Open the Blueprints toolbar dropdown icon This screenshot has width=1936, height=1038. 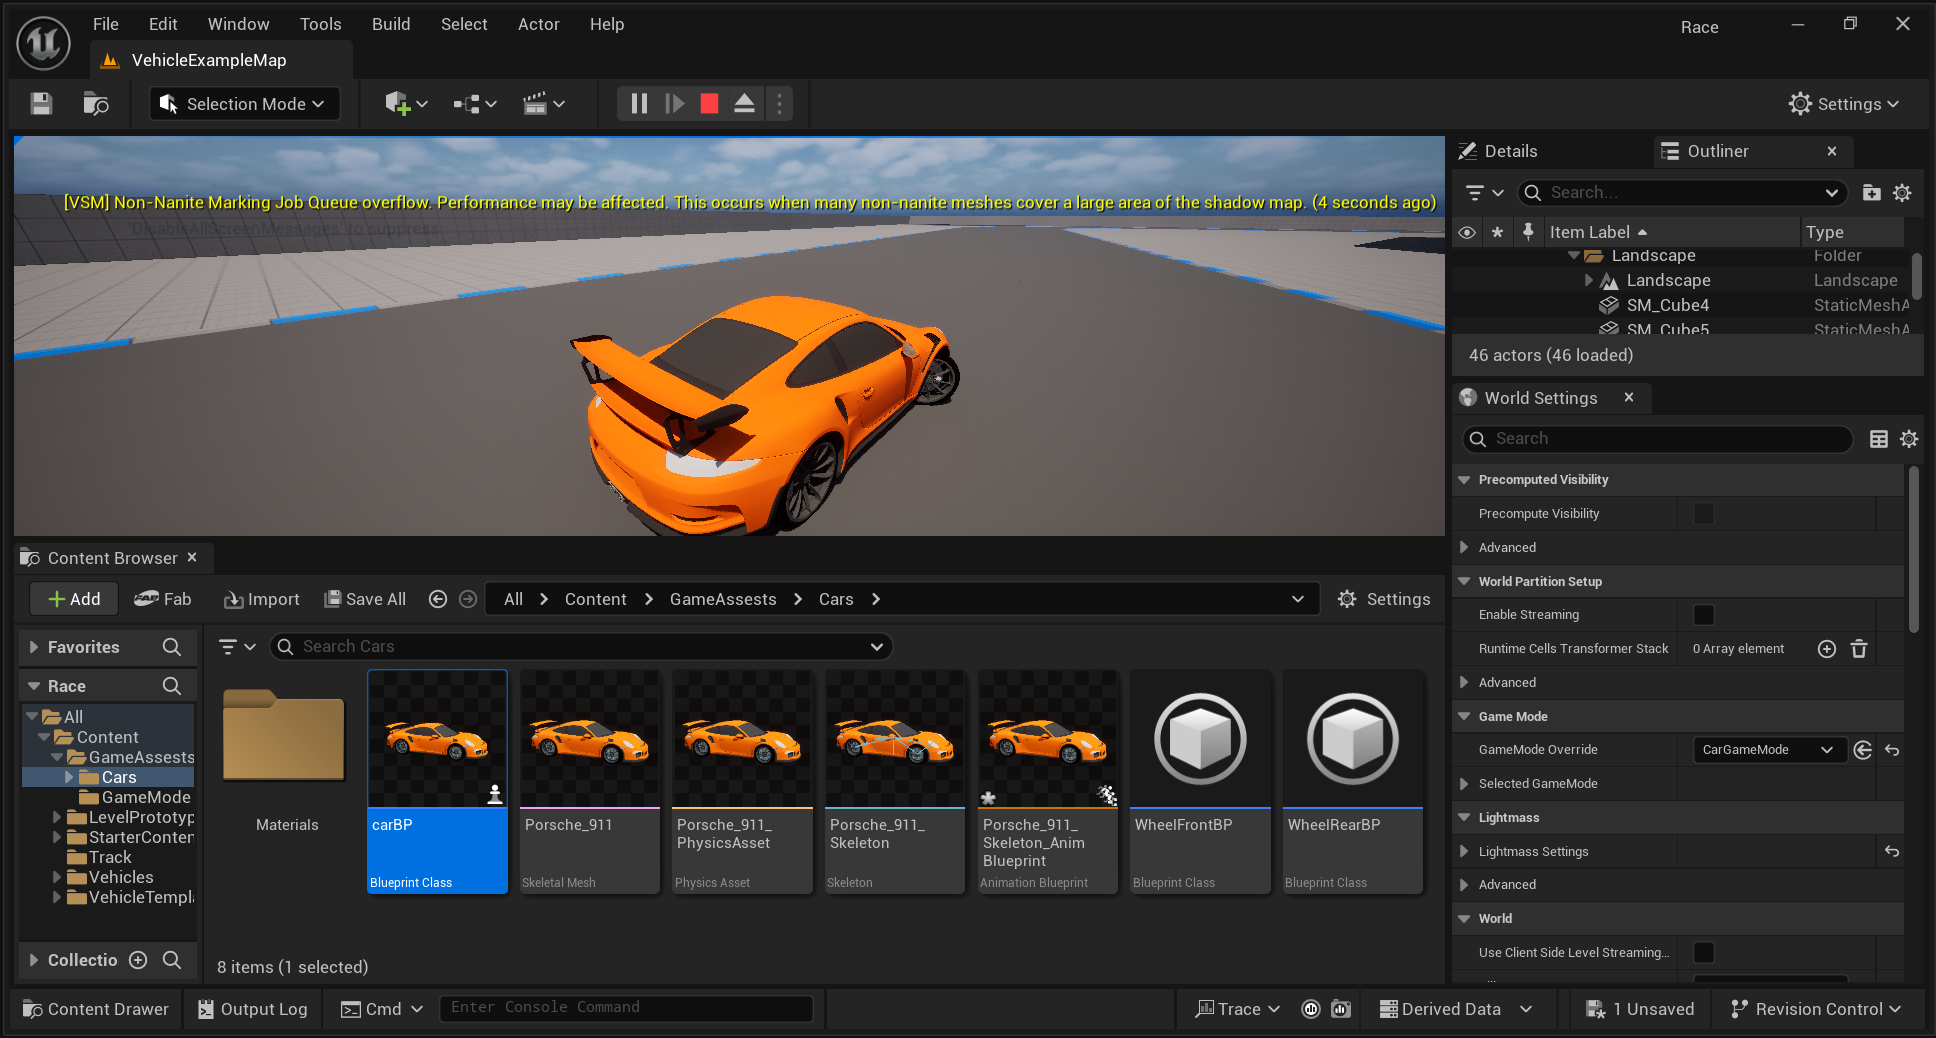(475, 104)
